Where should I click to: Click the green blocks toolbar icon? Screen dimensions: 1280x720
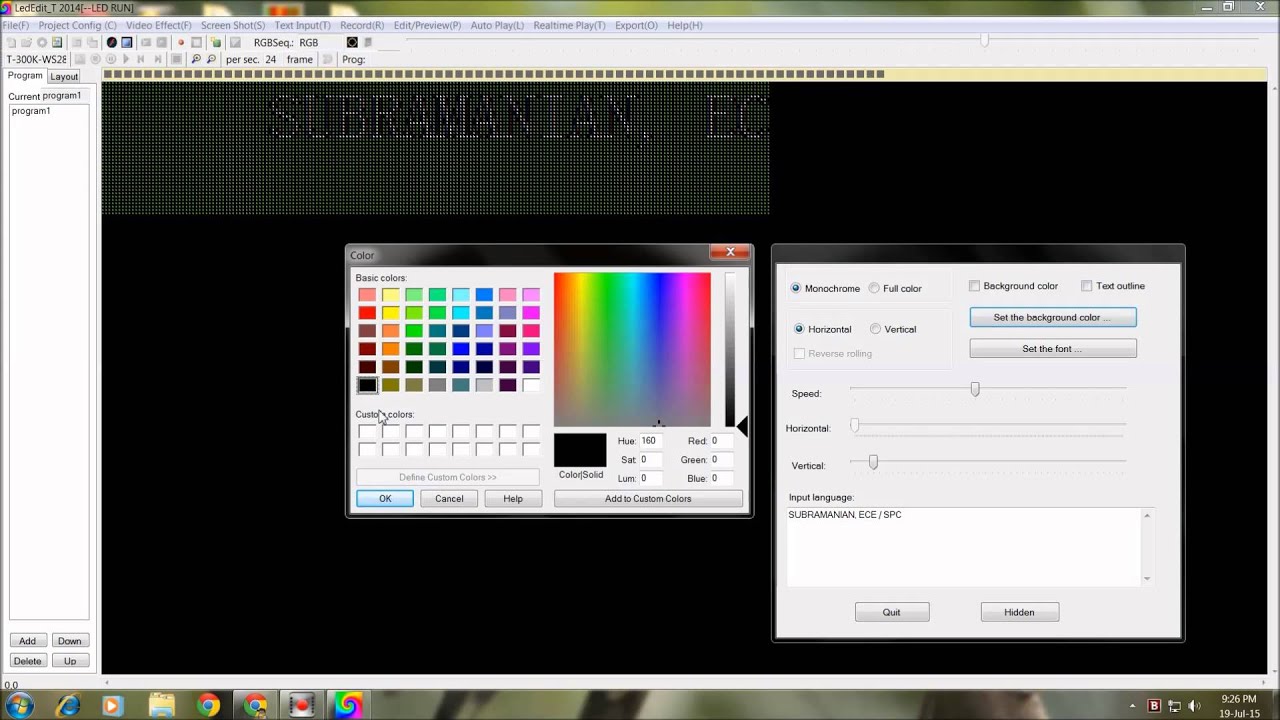(215, 42)
